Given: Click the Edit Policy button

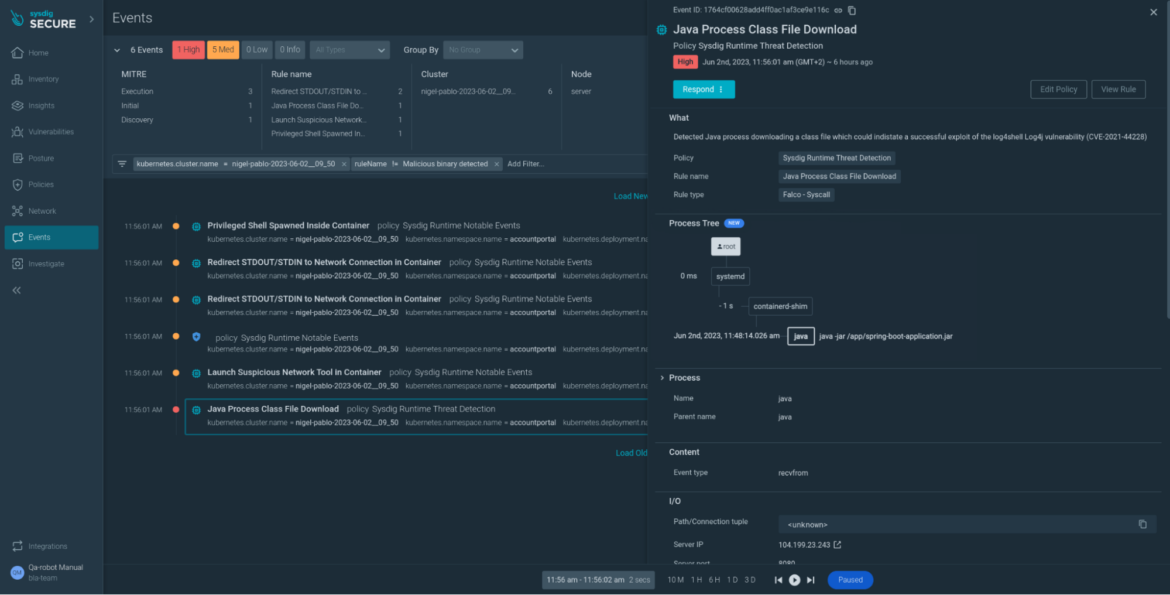Looking at the screenshot, I should [1058, 90].
